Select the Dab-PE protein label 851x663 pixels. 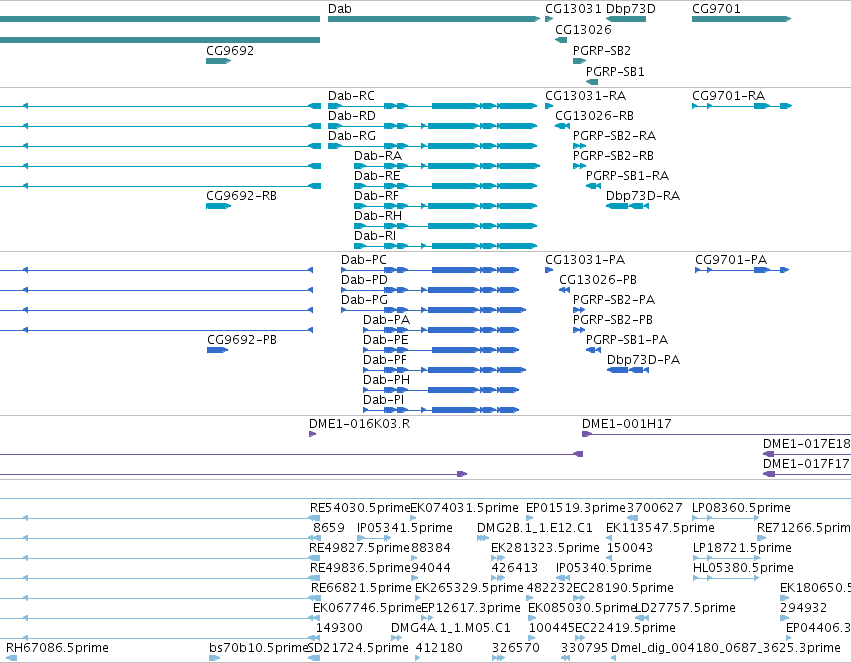386,341
